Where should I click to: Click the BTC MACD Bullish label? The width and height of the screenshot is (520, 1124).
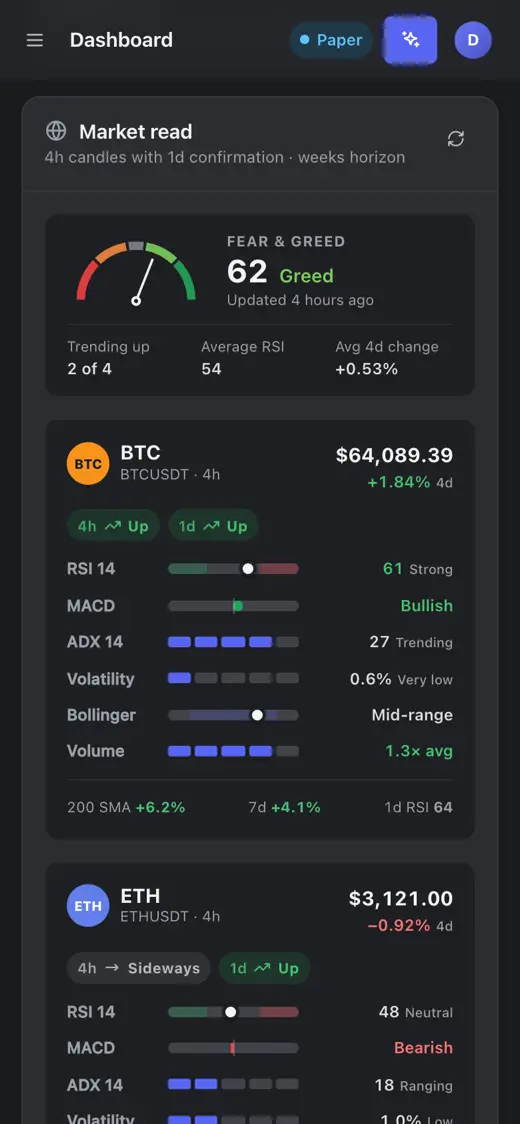pos(427,606)
